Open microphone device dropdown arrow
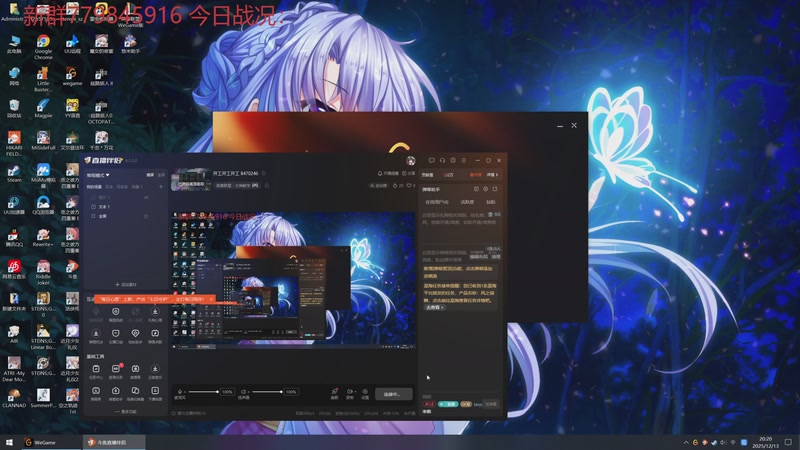800x450 pixels. (185, 392)
